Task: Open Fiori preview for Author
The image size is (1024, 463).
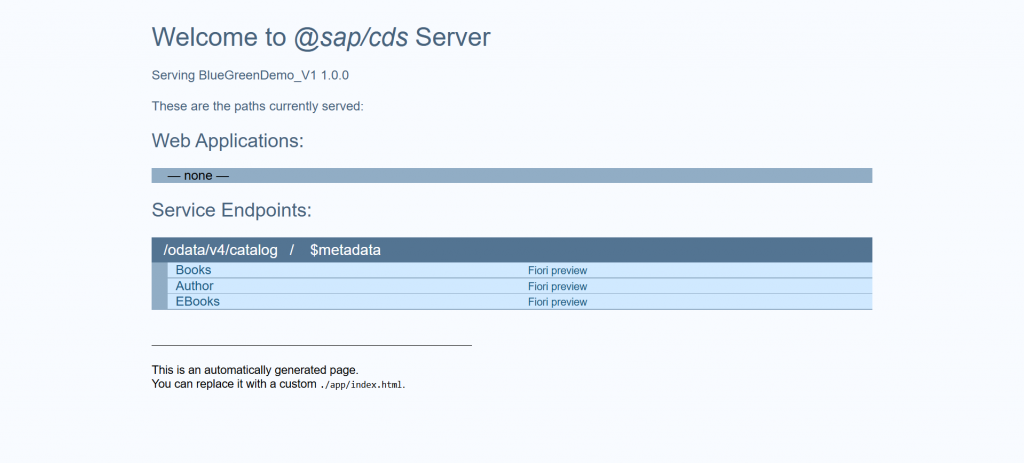Action: pyautogui.click(x=558, y=286)
